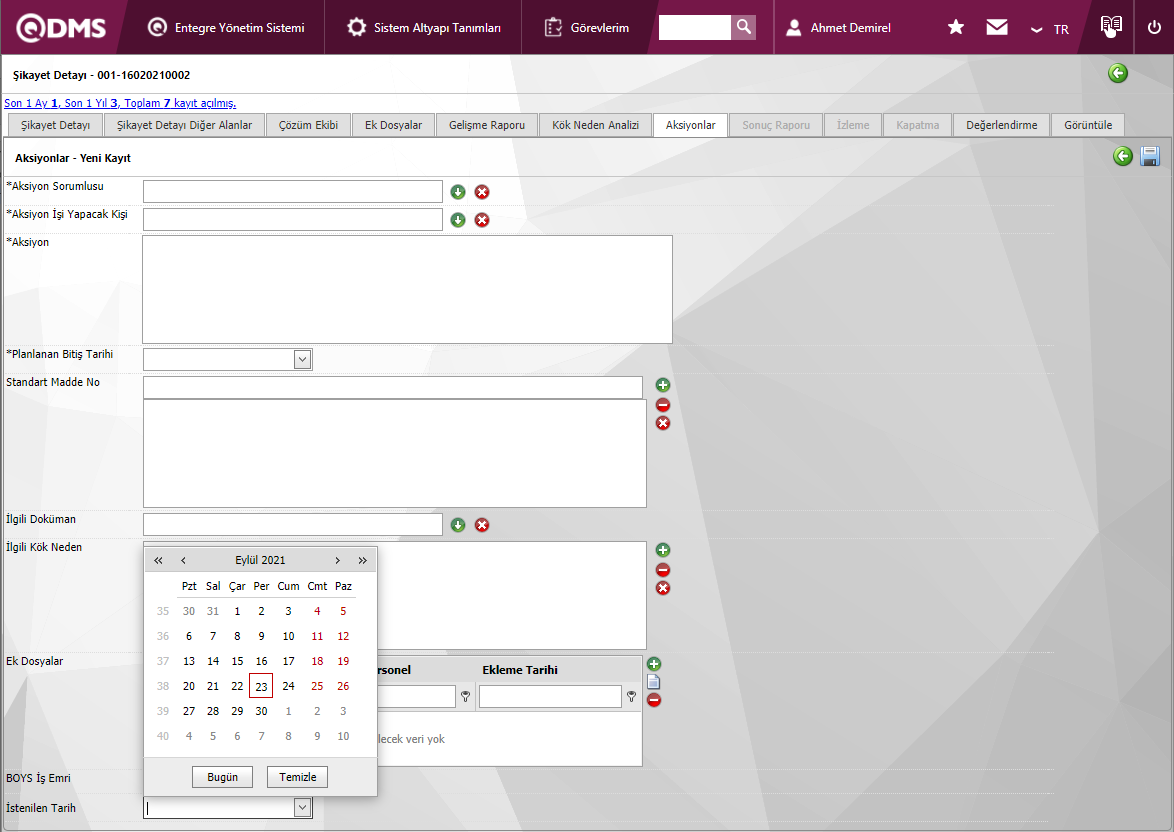Click the Bugün button in calendar
This screenshot has height=832, width=1174.
coord(222,777)
